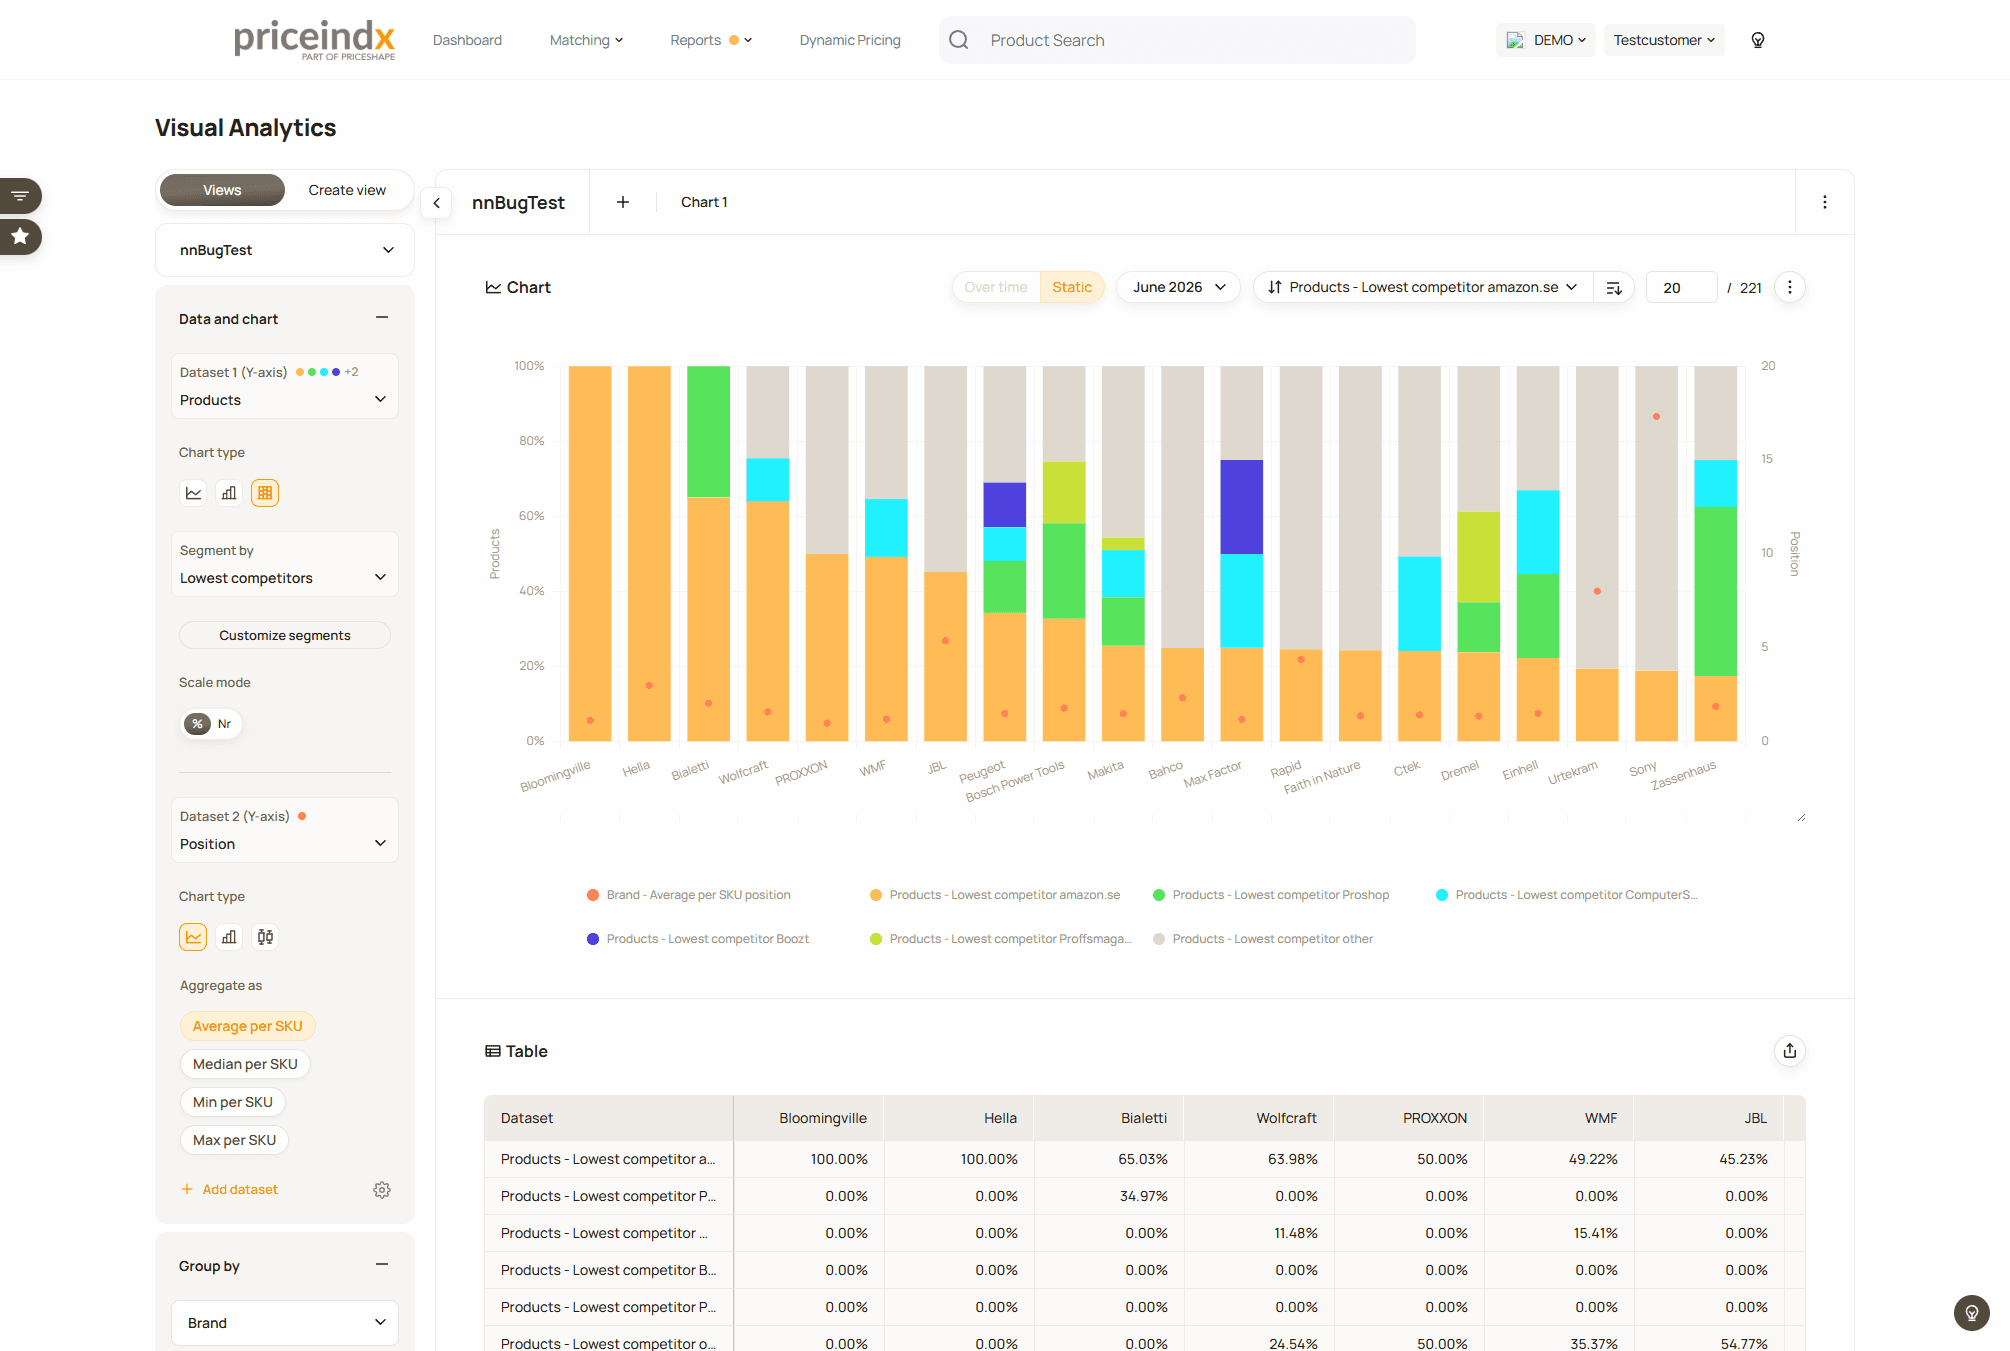The height and width of the screenshot is (1351, 2010).
Task: Toggle Lowest competitor Proffsmaga... legend entry
Action: tap(1001, 940)
